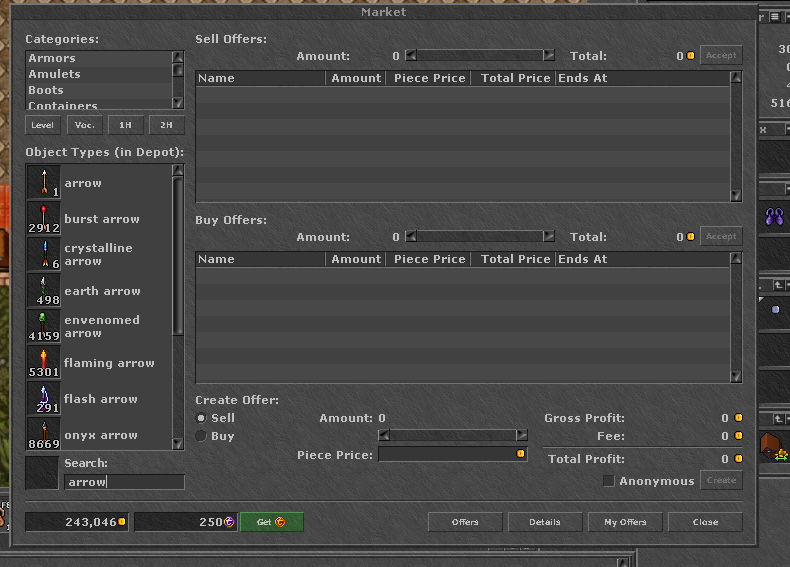The width and height of the screenshot is (790, 567).
Task: Click Sell Offers table scroll down arrow
Action: pos(736,196)
